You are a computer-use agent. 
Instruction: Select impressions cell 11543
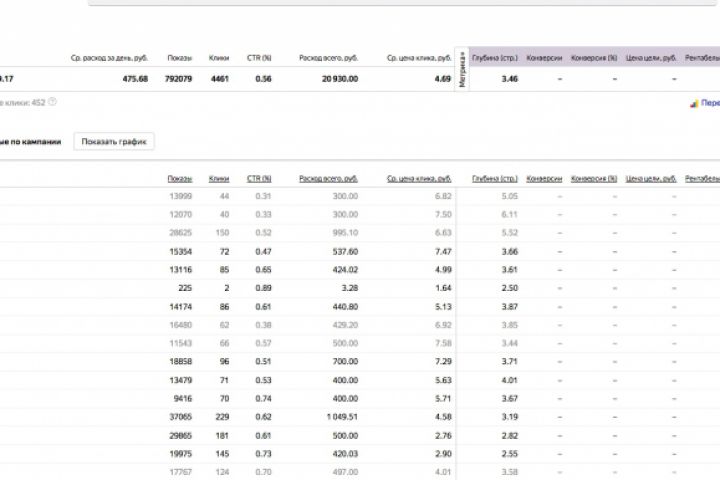point(180,343)
